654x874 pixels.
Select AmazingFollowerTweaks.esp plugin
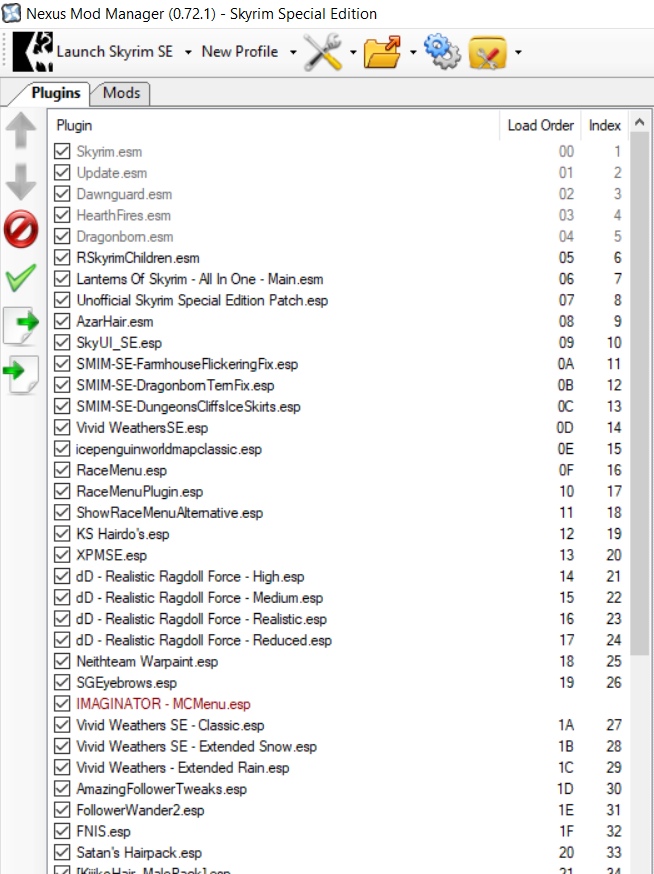tap(338, 789)
